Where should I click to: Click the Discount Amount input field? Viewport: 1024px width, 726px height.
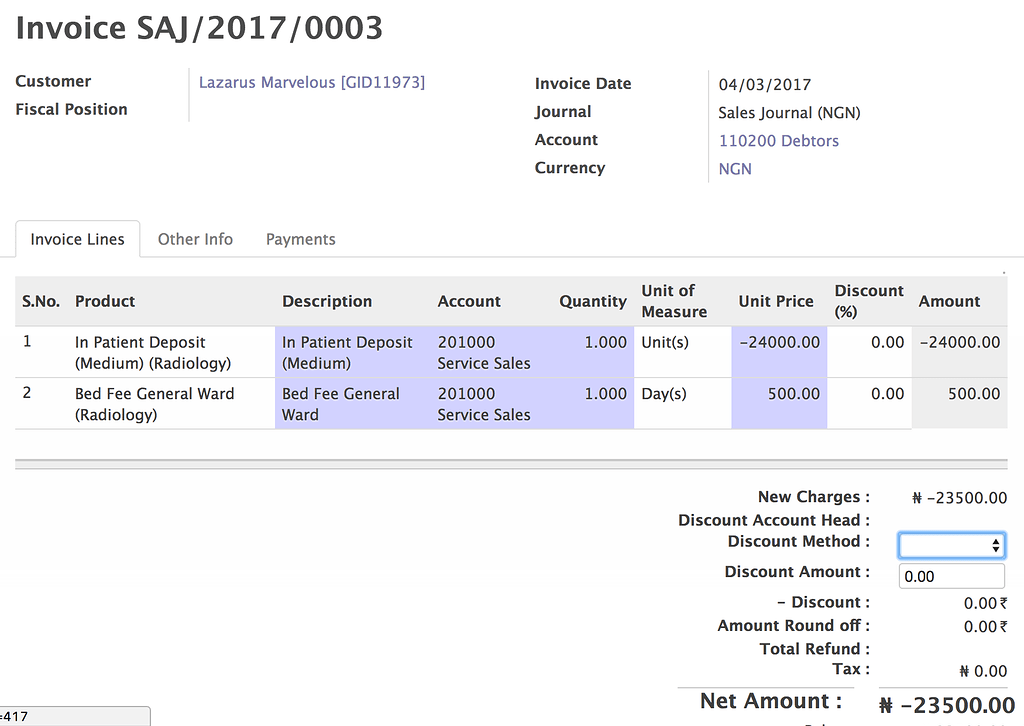[951, 576]
